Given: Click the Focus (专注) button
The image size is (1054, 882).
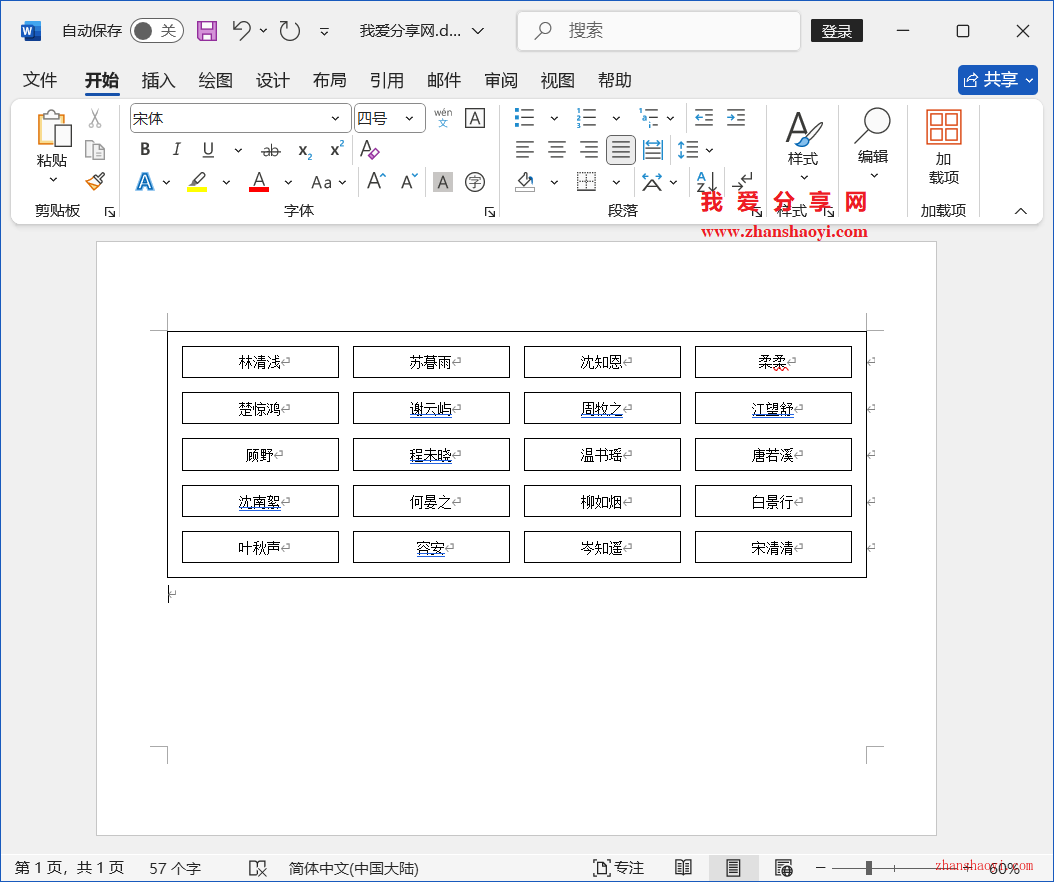Looking at the screenshot, I should coord(618,868).
